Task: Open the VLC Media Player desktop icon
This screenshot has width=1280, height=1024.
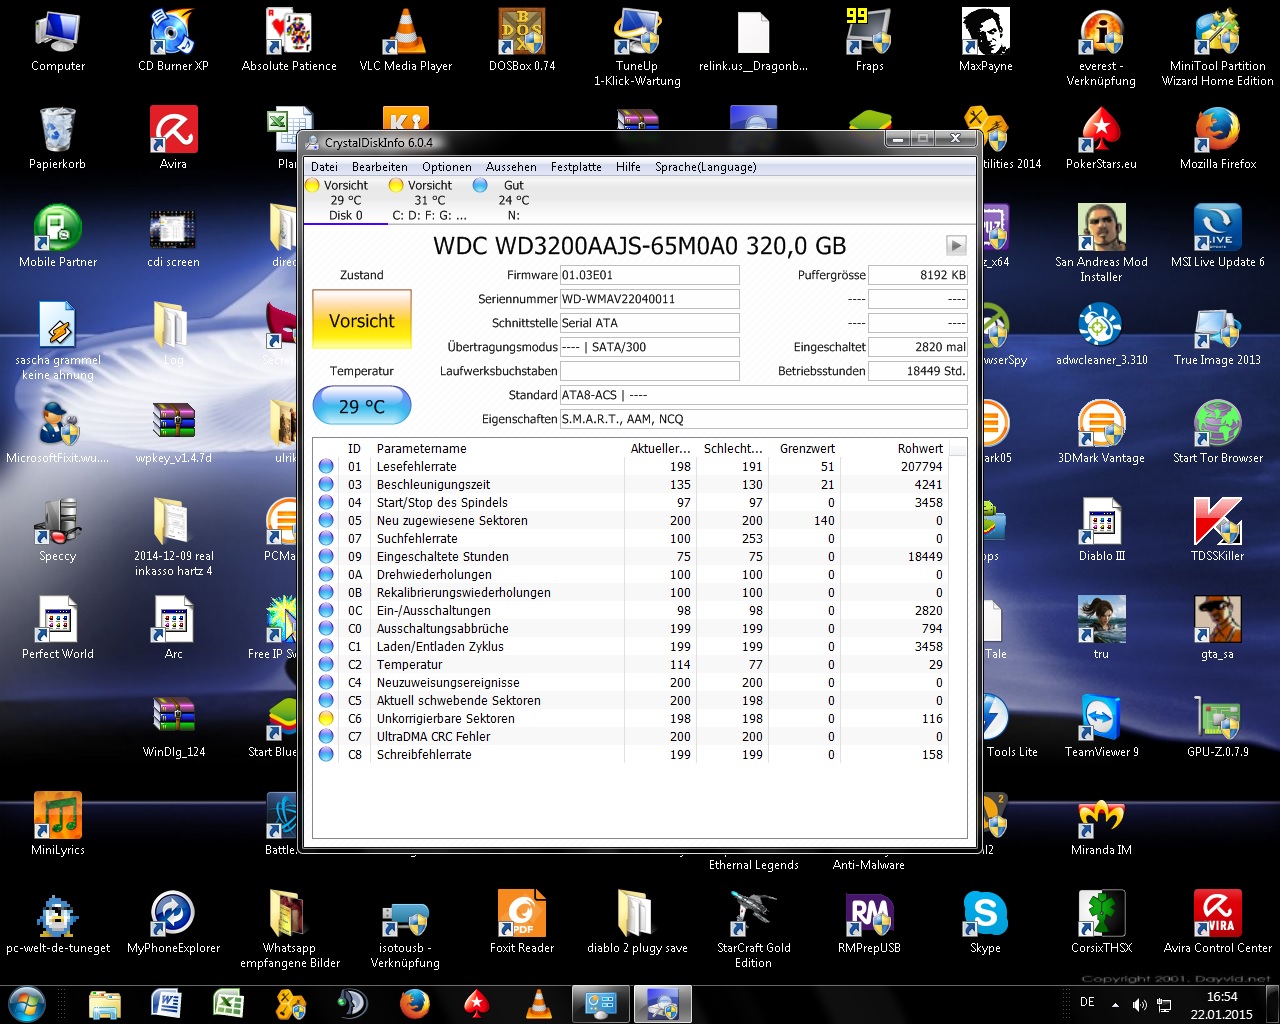Action: click(x=405, y=40)
